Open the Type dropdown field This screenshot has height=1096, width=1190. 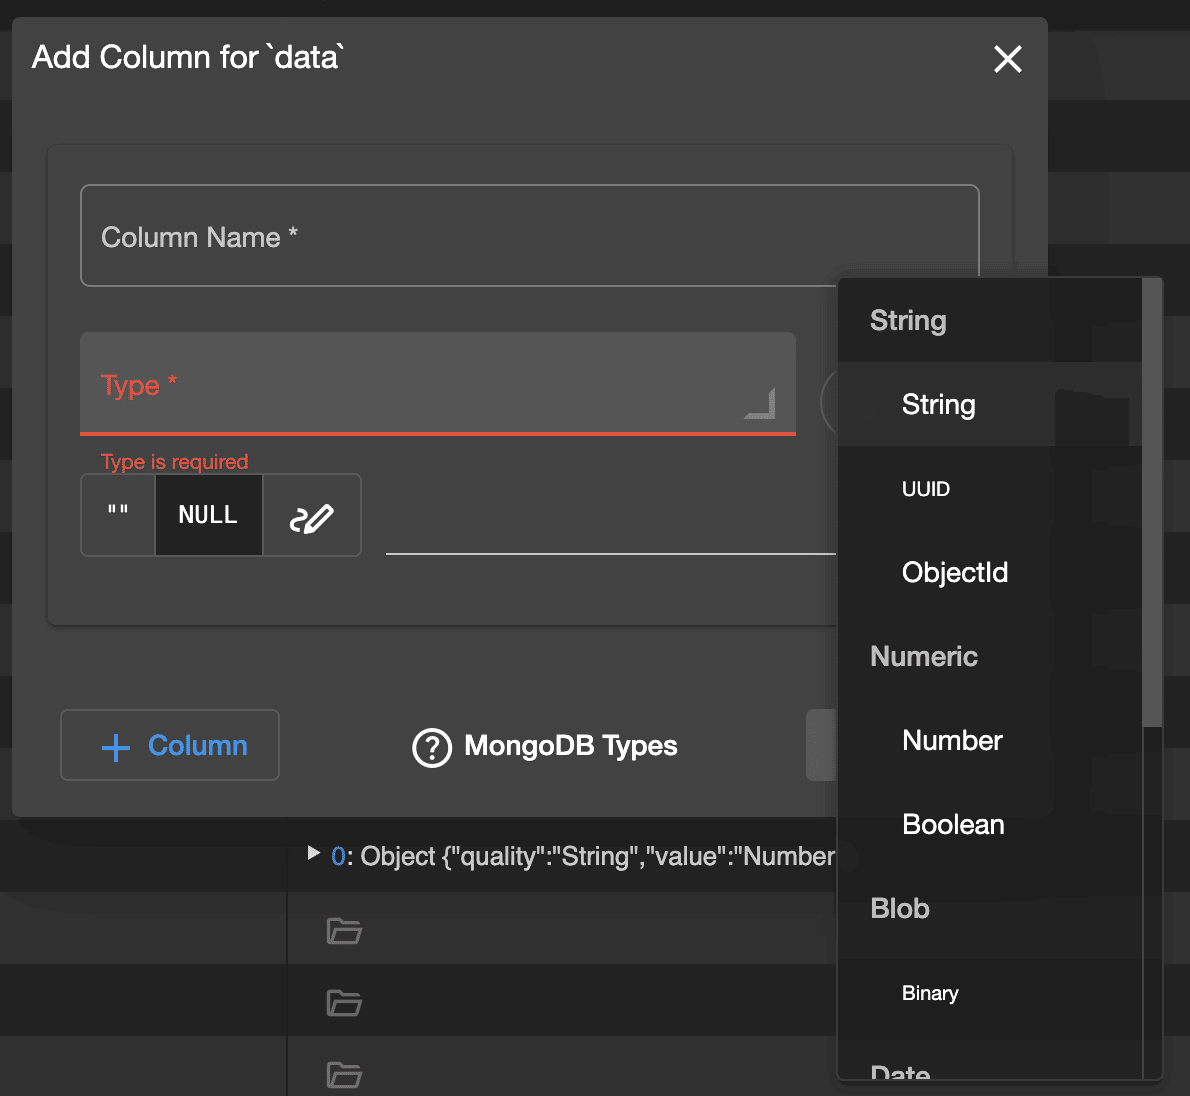[x=437, y=385]
